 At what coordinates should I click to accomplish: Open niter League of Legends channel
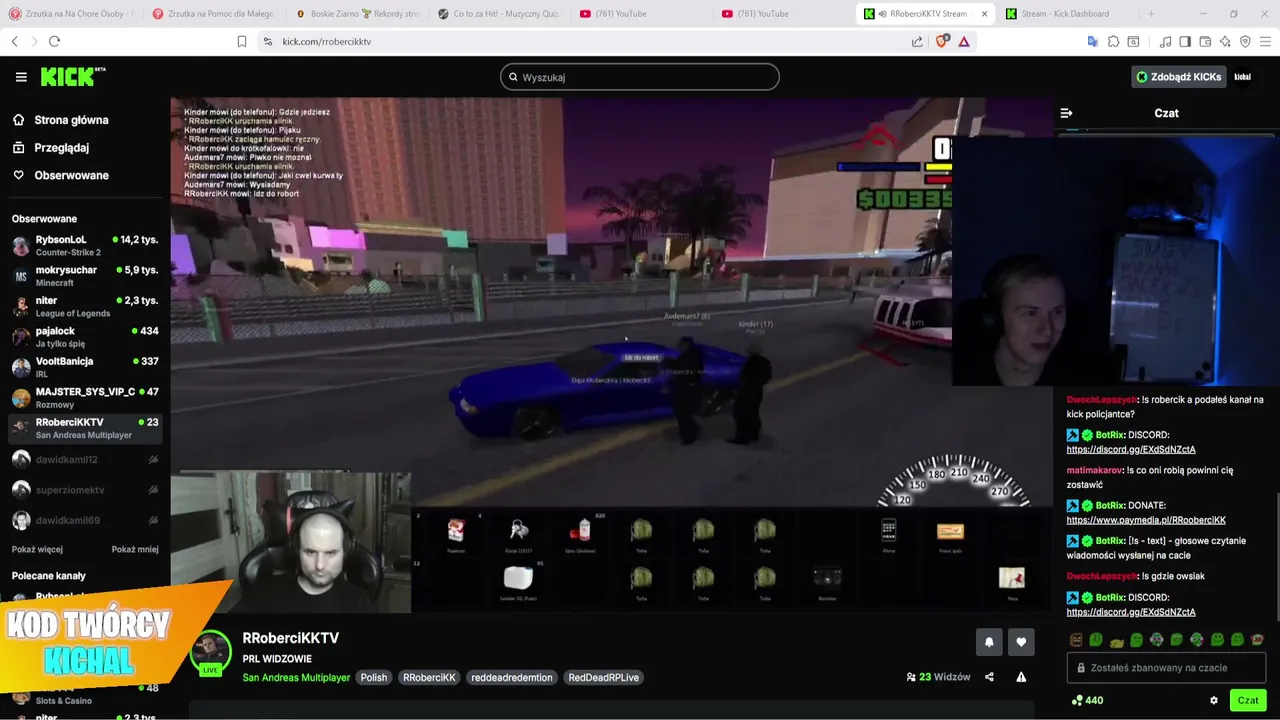[85, 306]
